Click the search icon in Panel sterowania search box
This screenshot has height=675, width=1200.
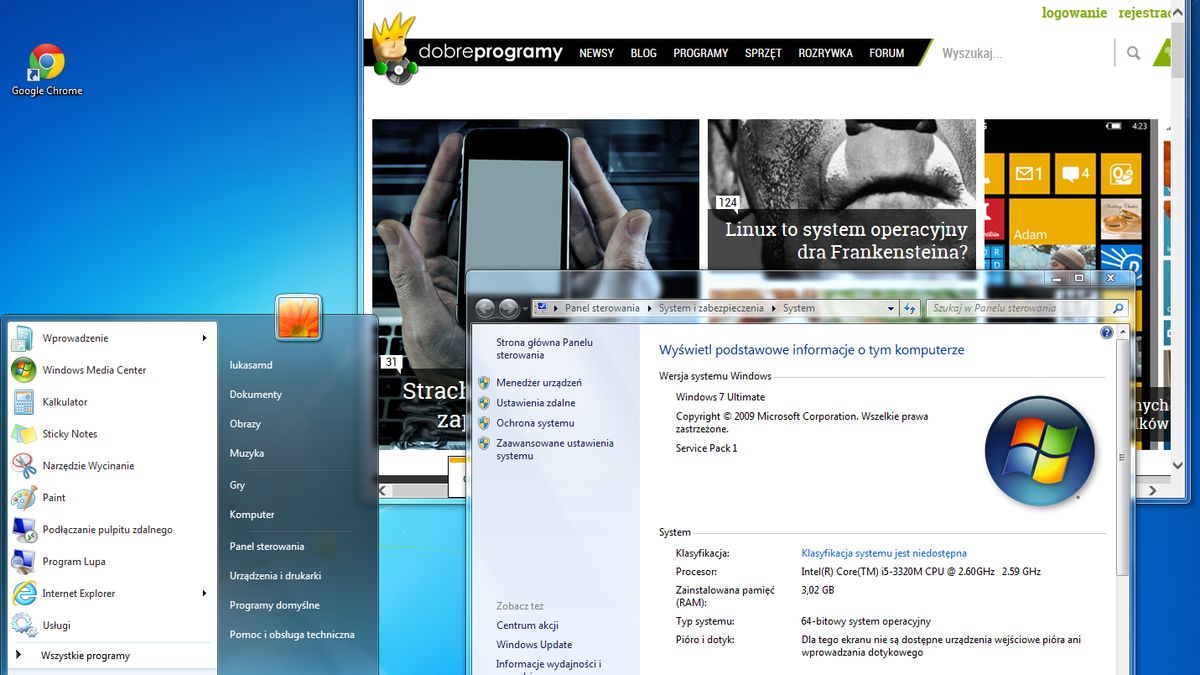tap(1118, 309)
